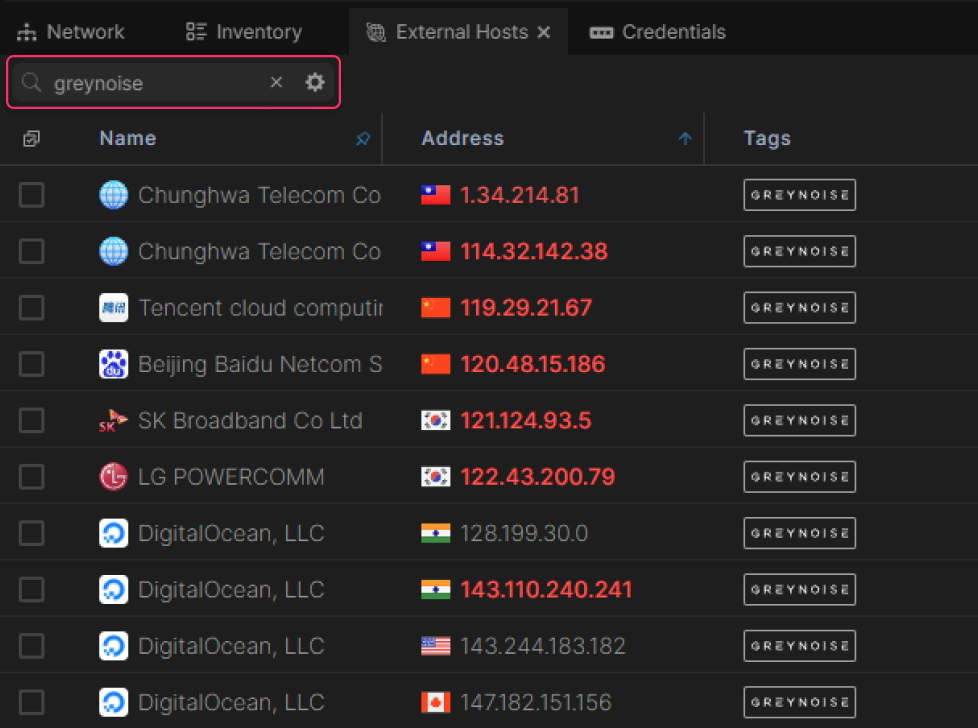This screenshot has width=978, height=728.
Task: Click the LG logo icon
Action: (114, 477)
